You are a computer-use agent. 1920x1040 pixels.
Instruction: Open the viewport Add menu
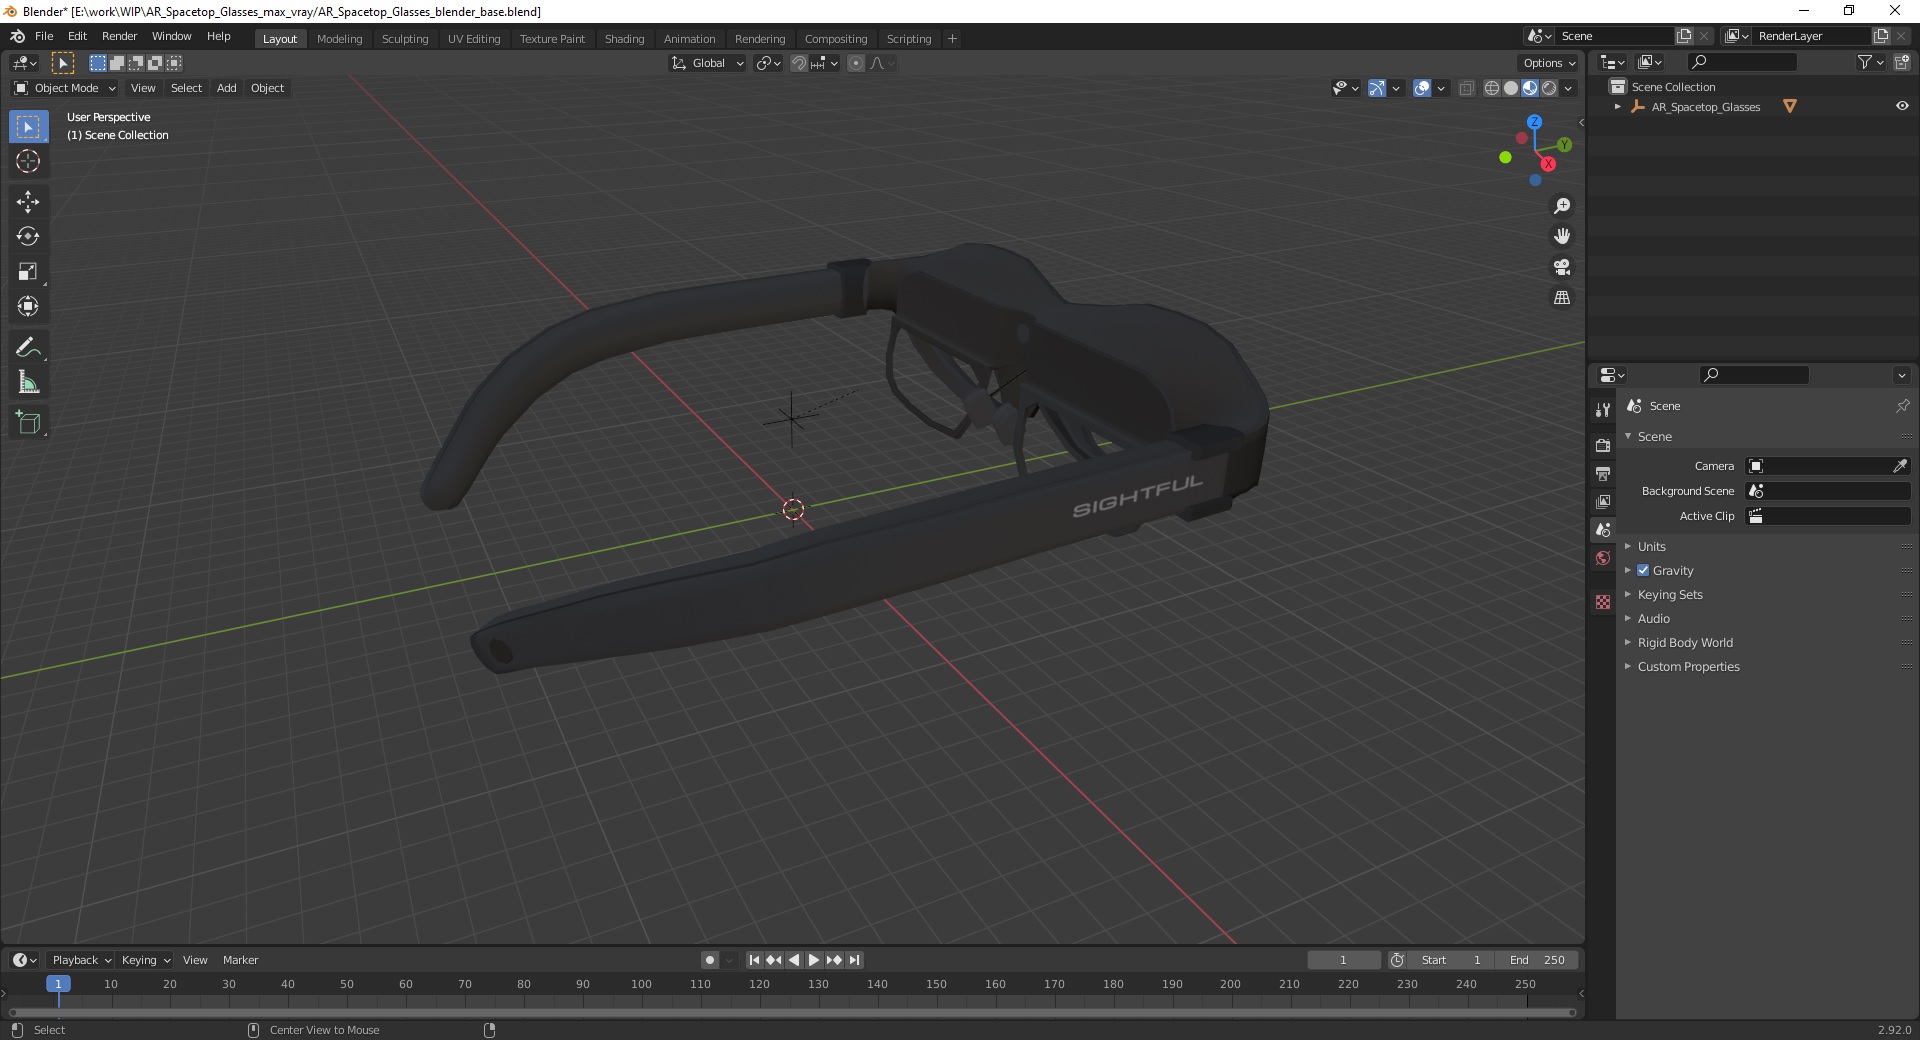point(227,88)
